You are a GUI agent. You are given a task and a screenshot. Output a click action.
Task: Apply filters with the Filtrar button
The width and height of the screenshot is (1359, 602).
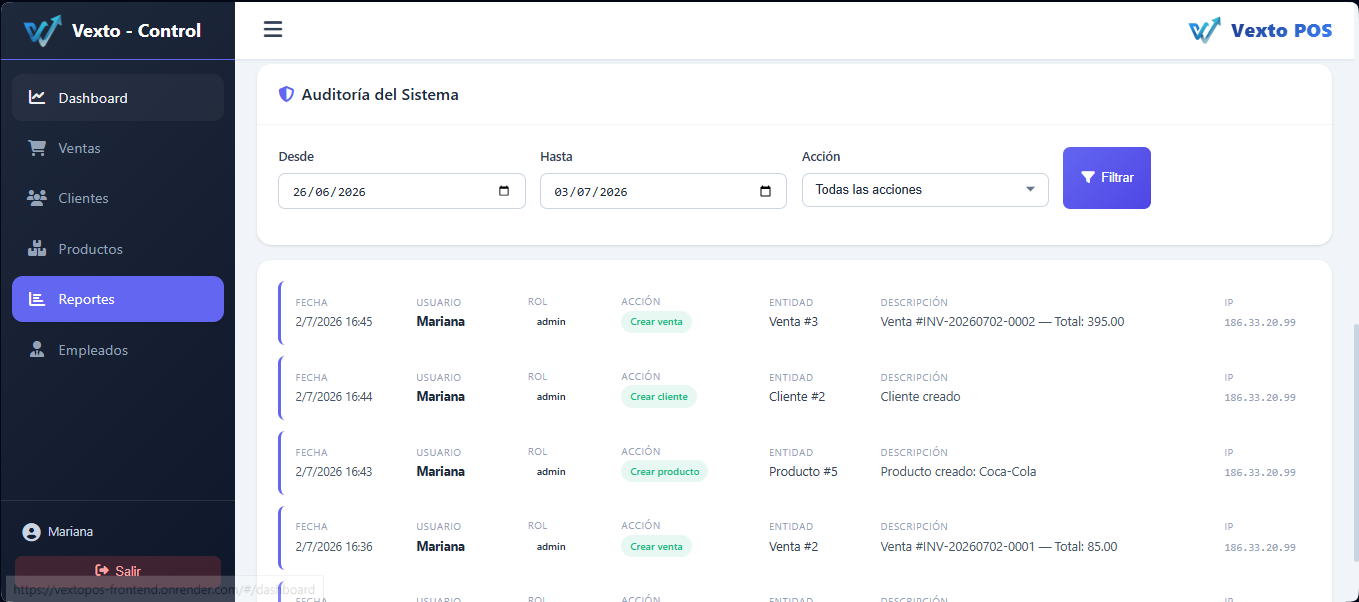(1107, 178)
